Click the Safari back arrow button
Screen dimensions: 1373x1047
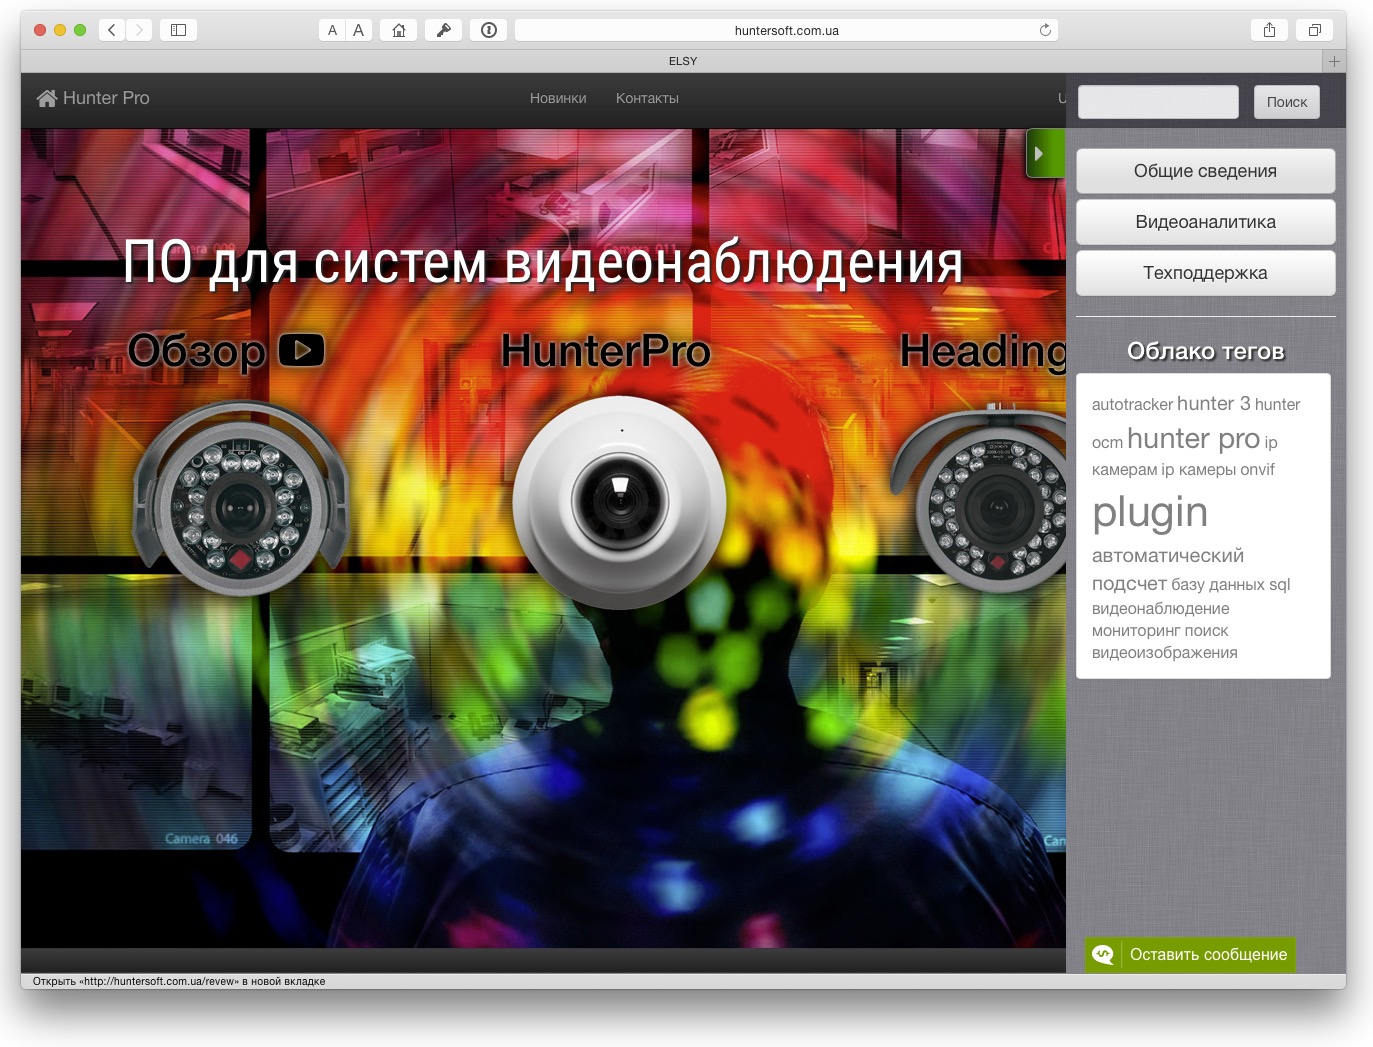[x=112, y=30]
